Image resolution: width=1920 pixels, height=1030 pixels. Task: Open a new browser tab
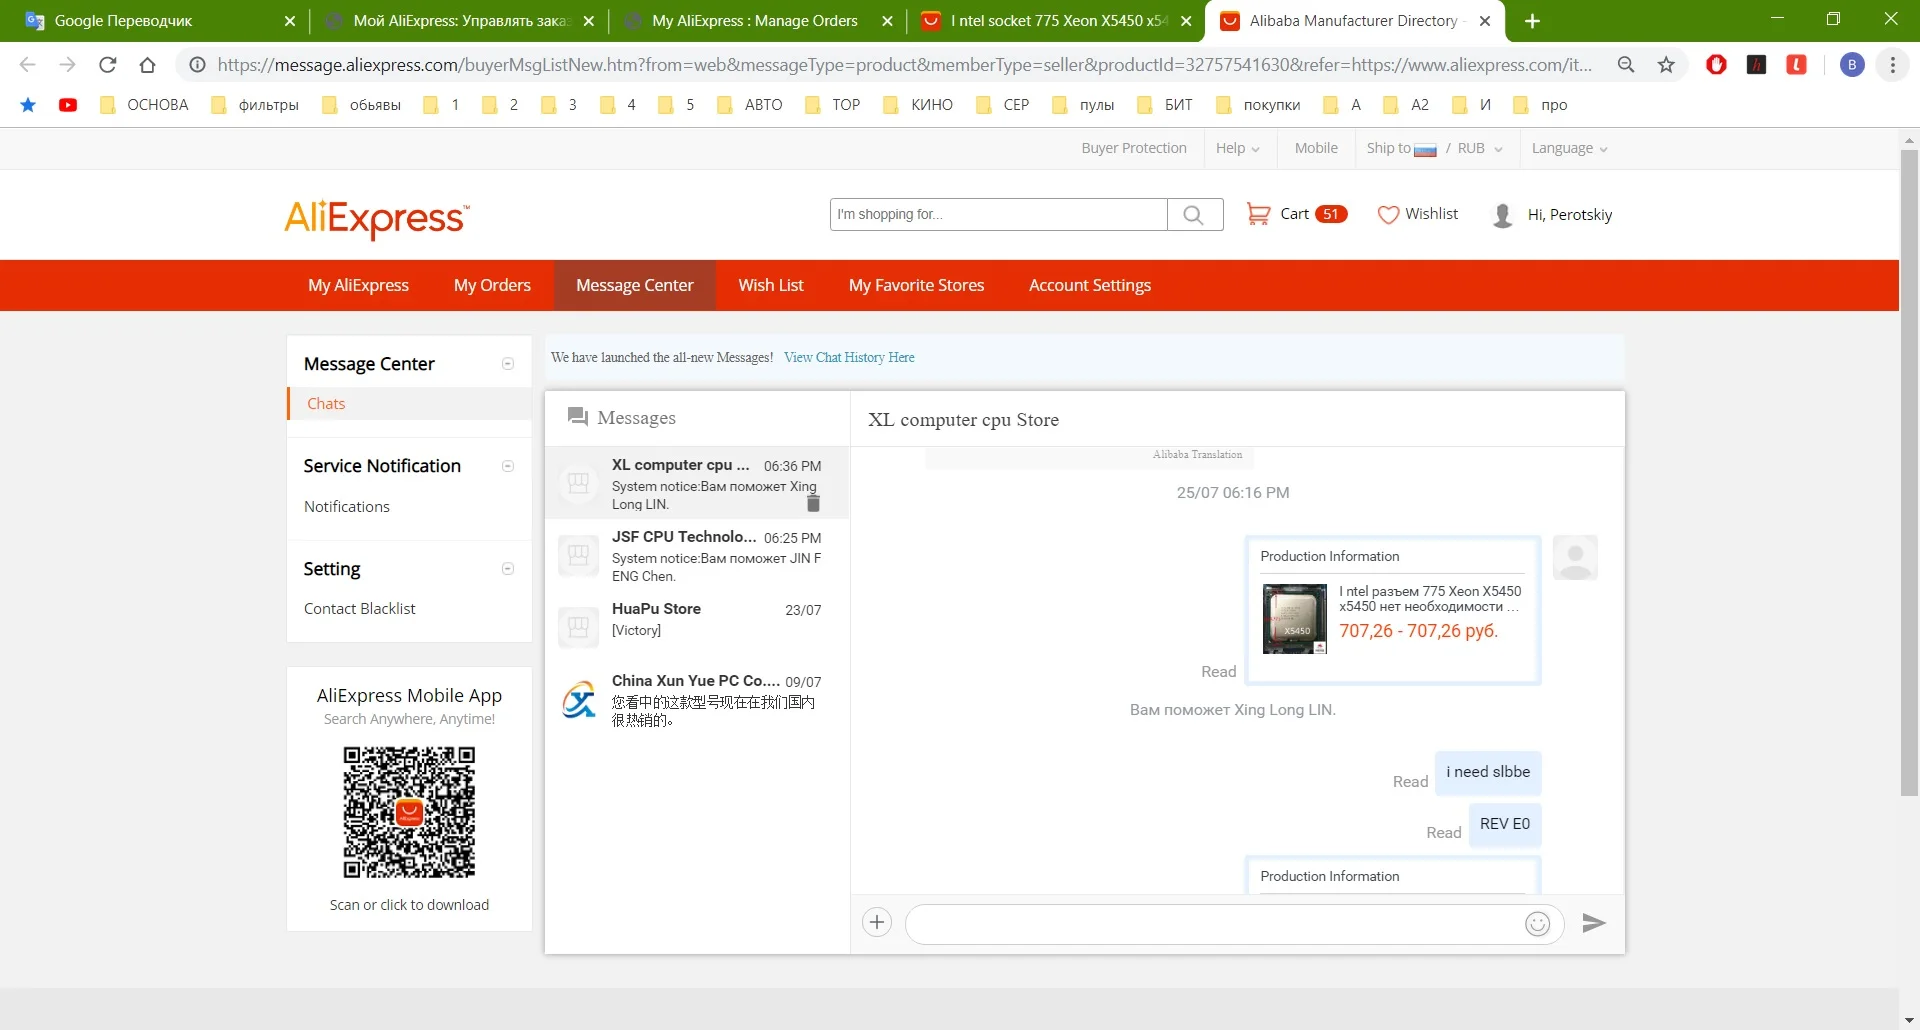click(1532, 21)
